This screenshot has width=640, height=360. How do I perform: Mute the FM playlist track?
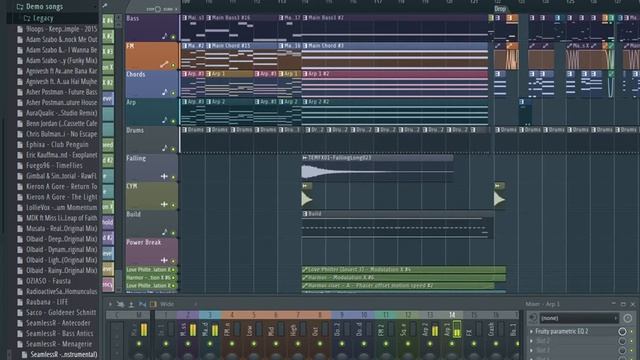(x=173, y=65)
